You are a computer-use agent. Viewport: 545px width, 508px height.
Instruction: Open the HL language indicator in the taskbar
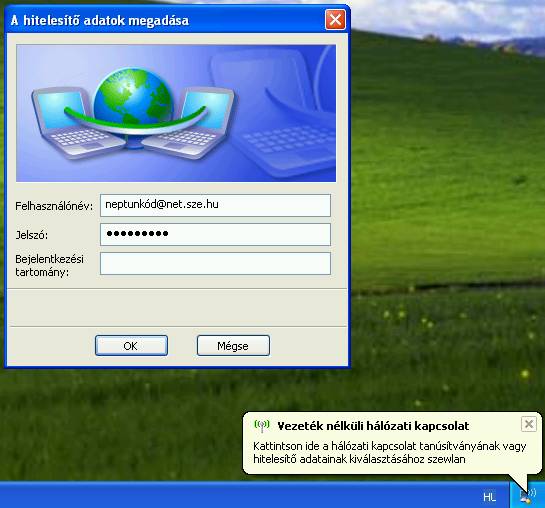[x=489, y=497]
